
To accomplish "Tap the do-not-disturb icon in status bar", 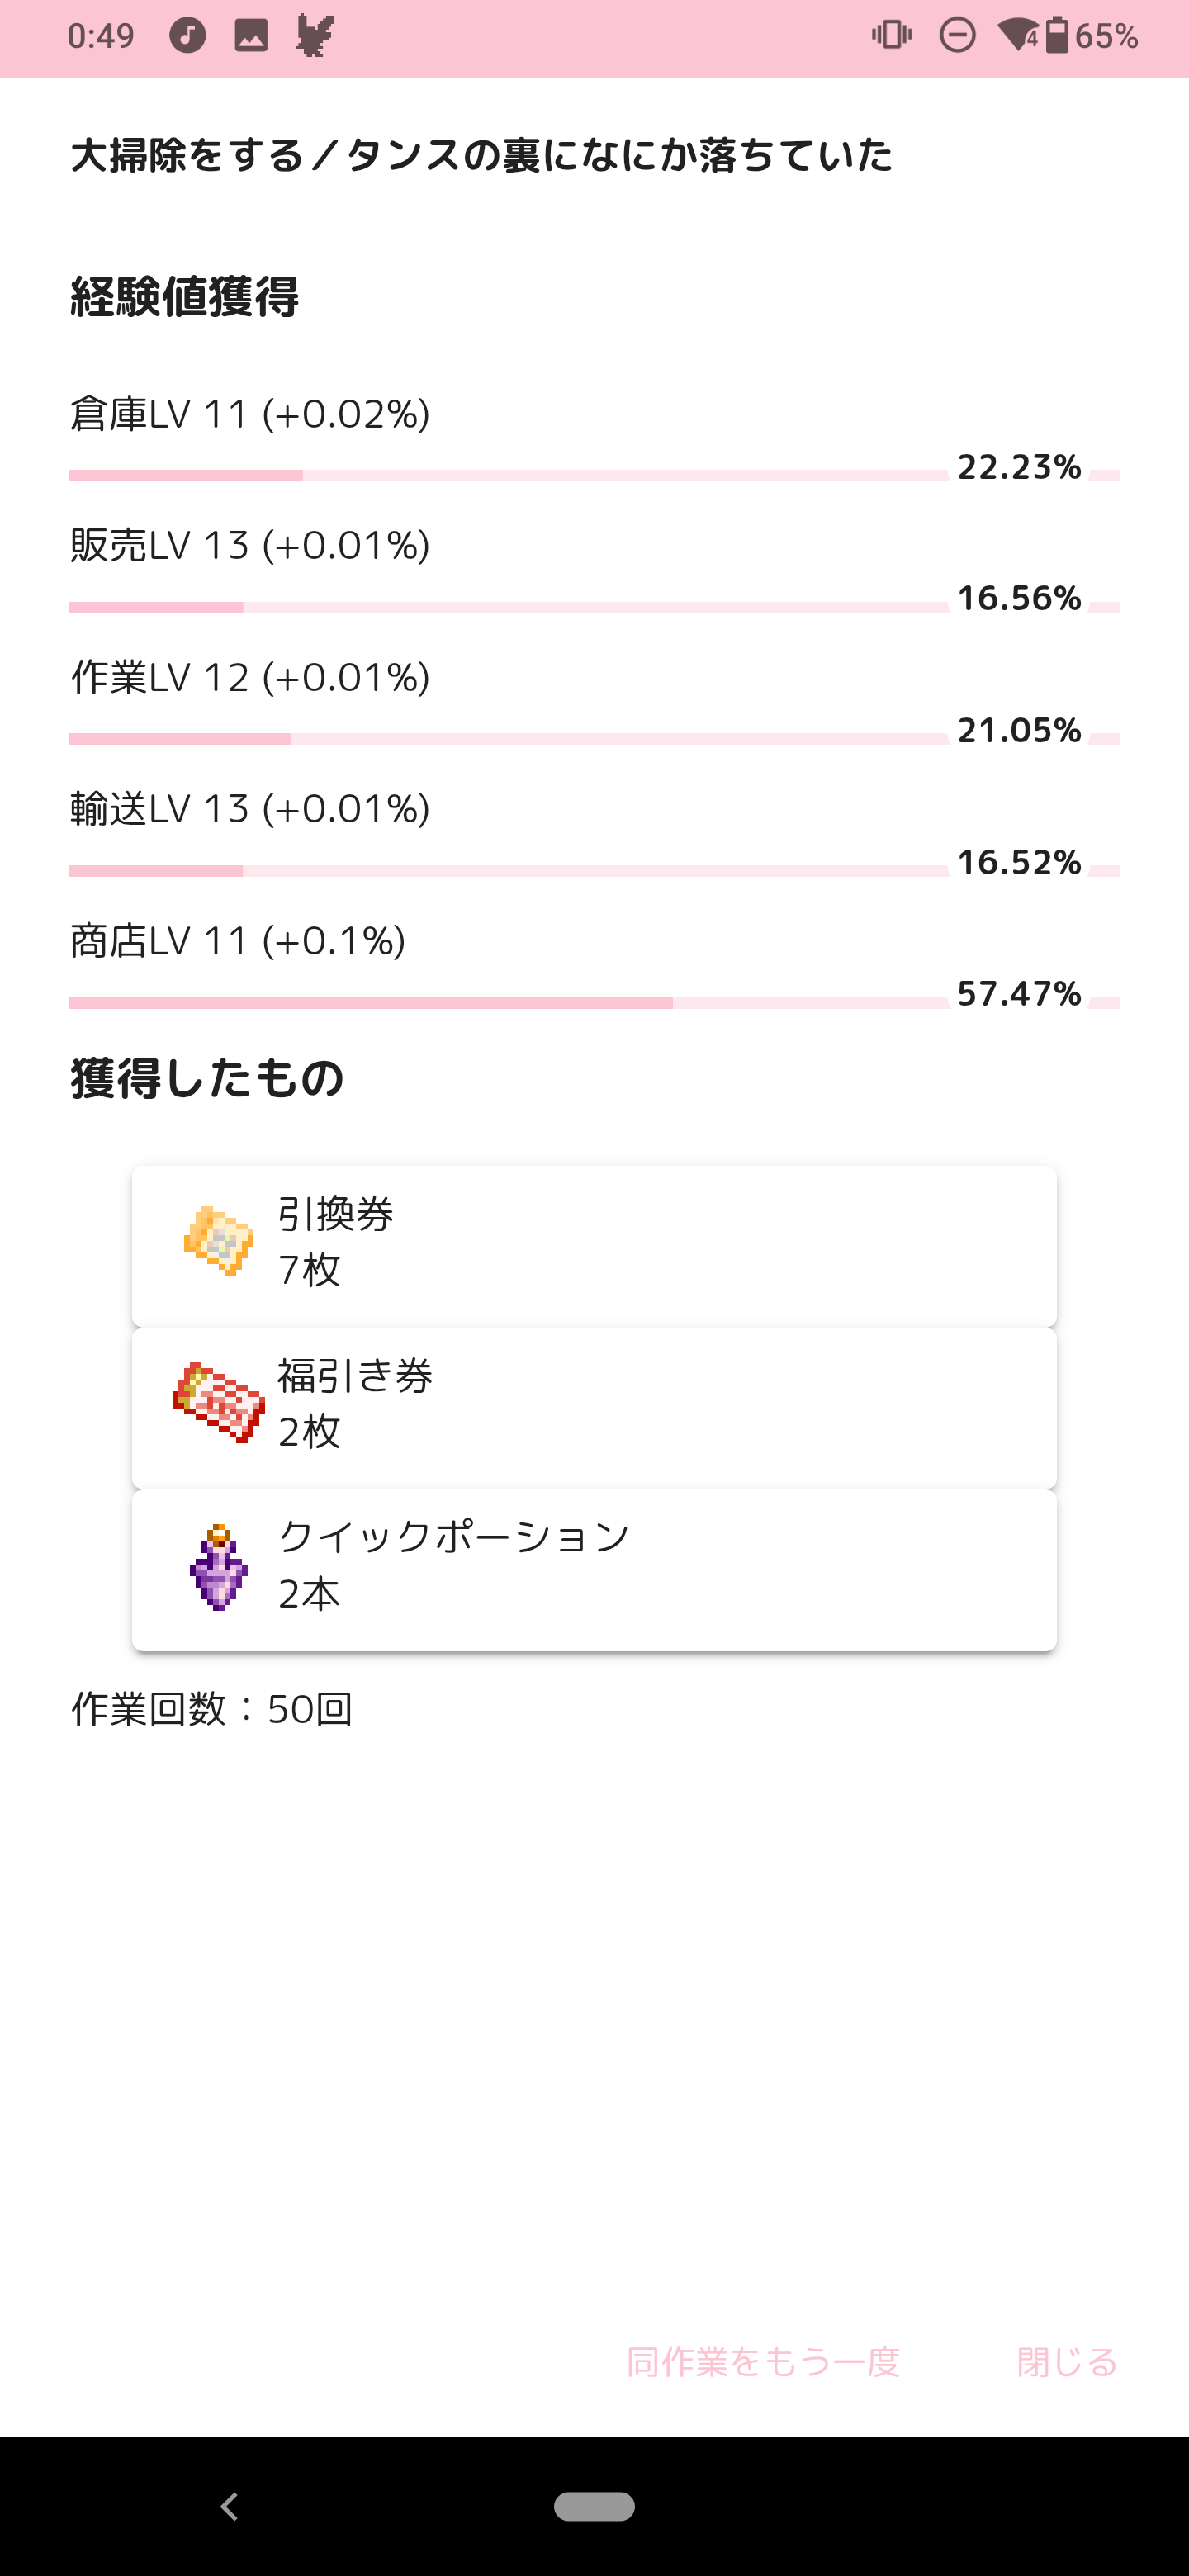I will pos(957,36).
